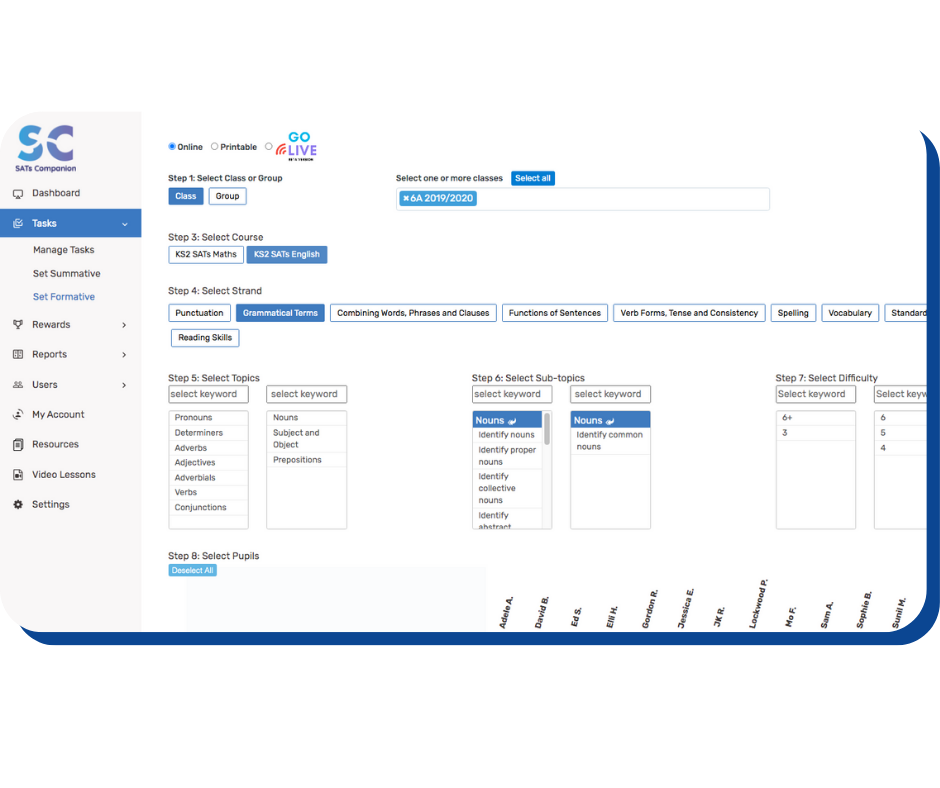Expand the Rewards submenu arrow

click(124, 324)
